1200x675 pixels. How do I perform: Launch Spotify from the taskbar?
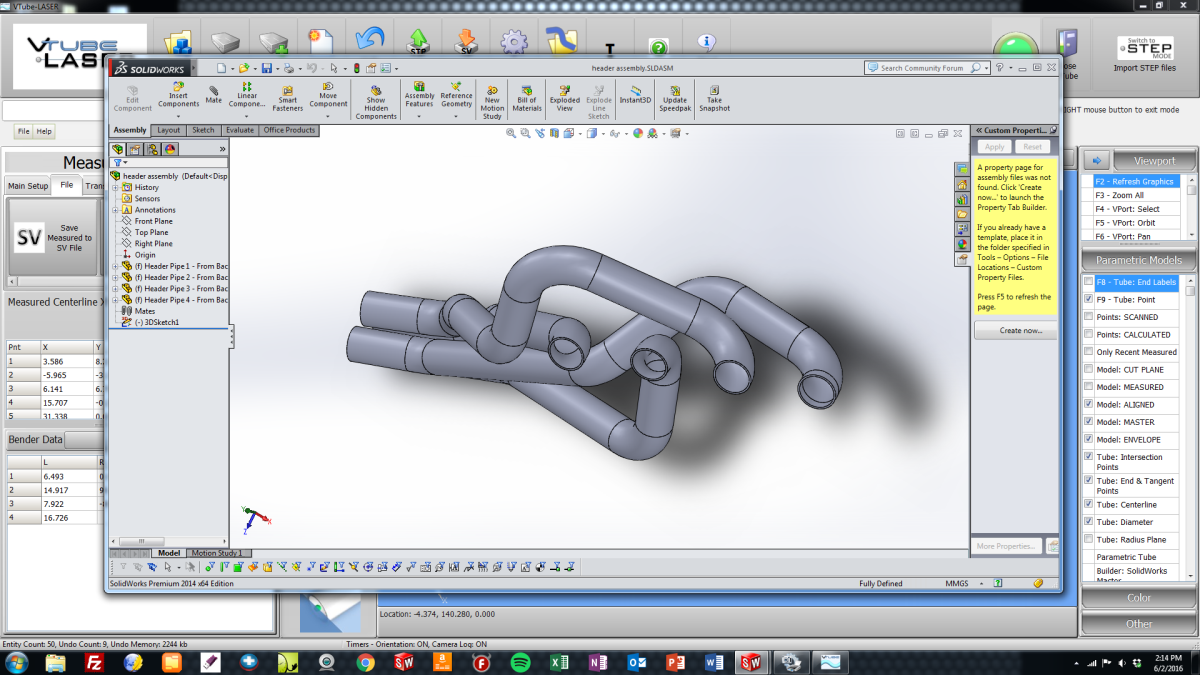coord(520,662)
